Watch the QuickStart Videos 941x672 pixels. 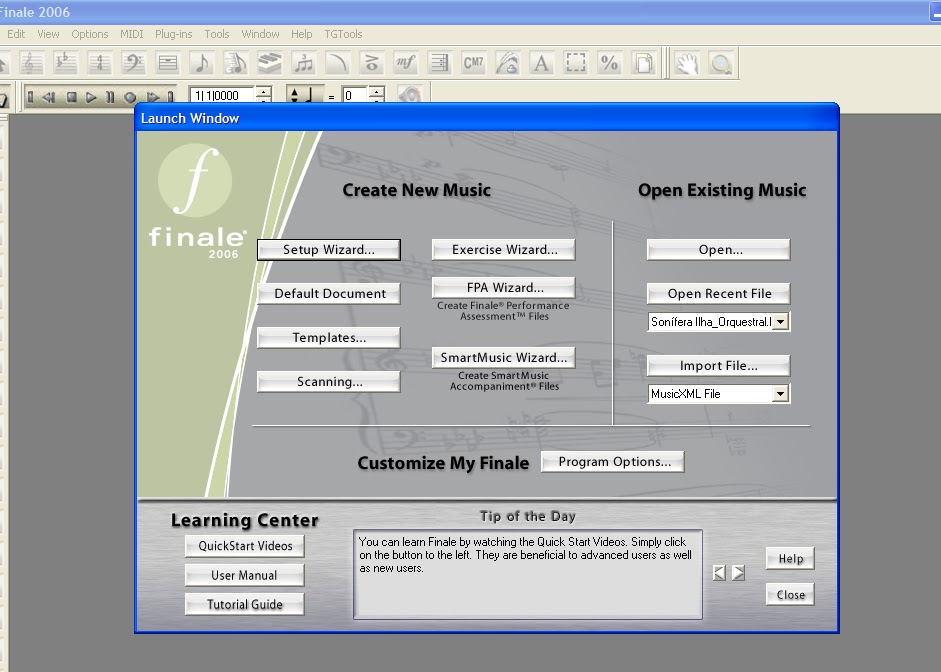(245, 546)
